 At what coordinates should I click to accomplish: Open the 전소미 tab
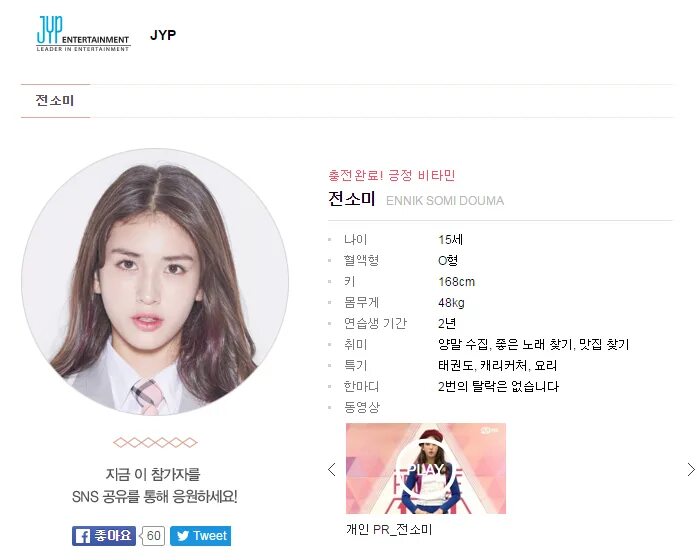coord(55,100)
